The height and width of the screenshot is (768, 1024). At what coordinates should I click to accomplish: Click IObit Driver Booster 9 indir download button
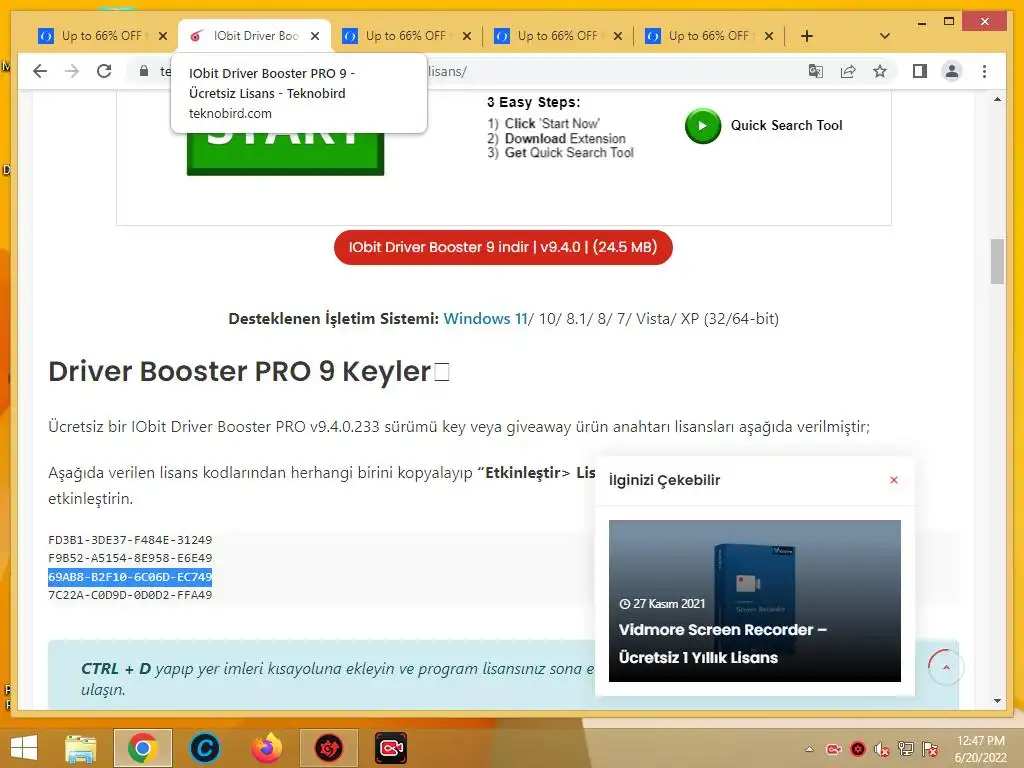click(x=503, y=248)
